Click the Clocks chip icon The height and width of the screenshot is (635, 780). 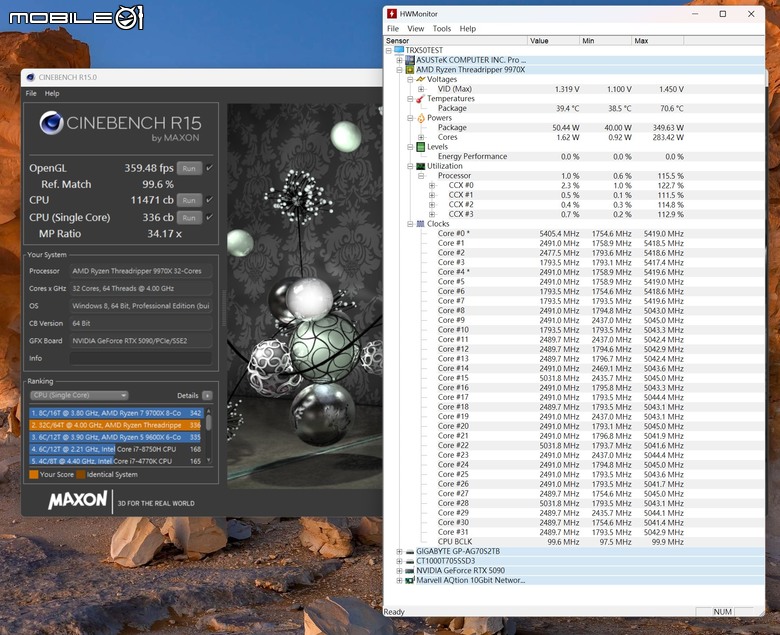pos(421,224)
